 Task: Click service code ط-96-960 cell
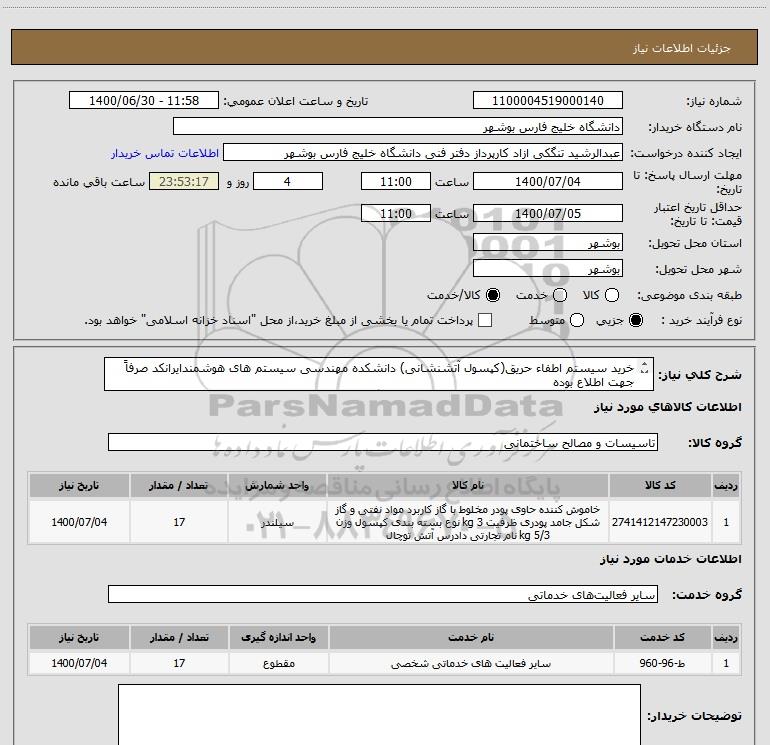click(x=662, y=663)
